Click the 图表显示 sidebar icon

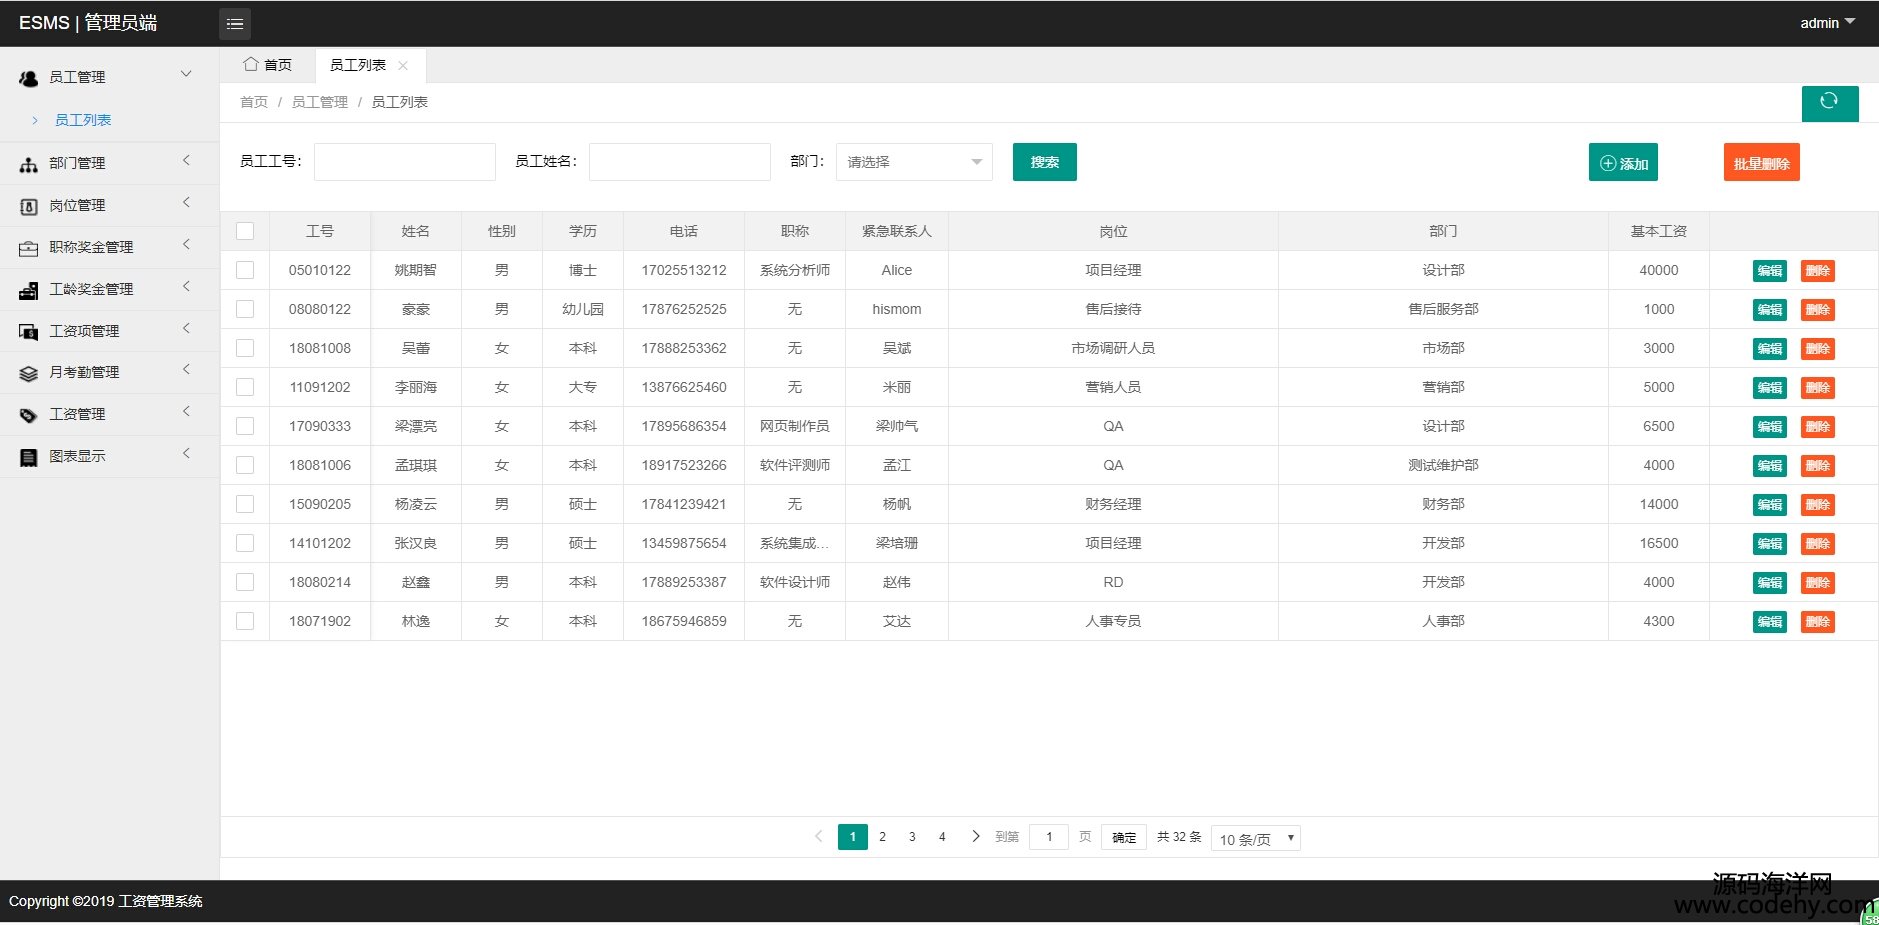pyautogui.click(x=28, y=457)
